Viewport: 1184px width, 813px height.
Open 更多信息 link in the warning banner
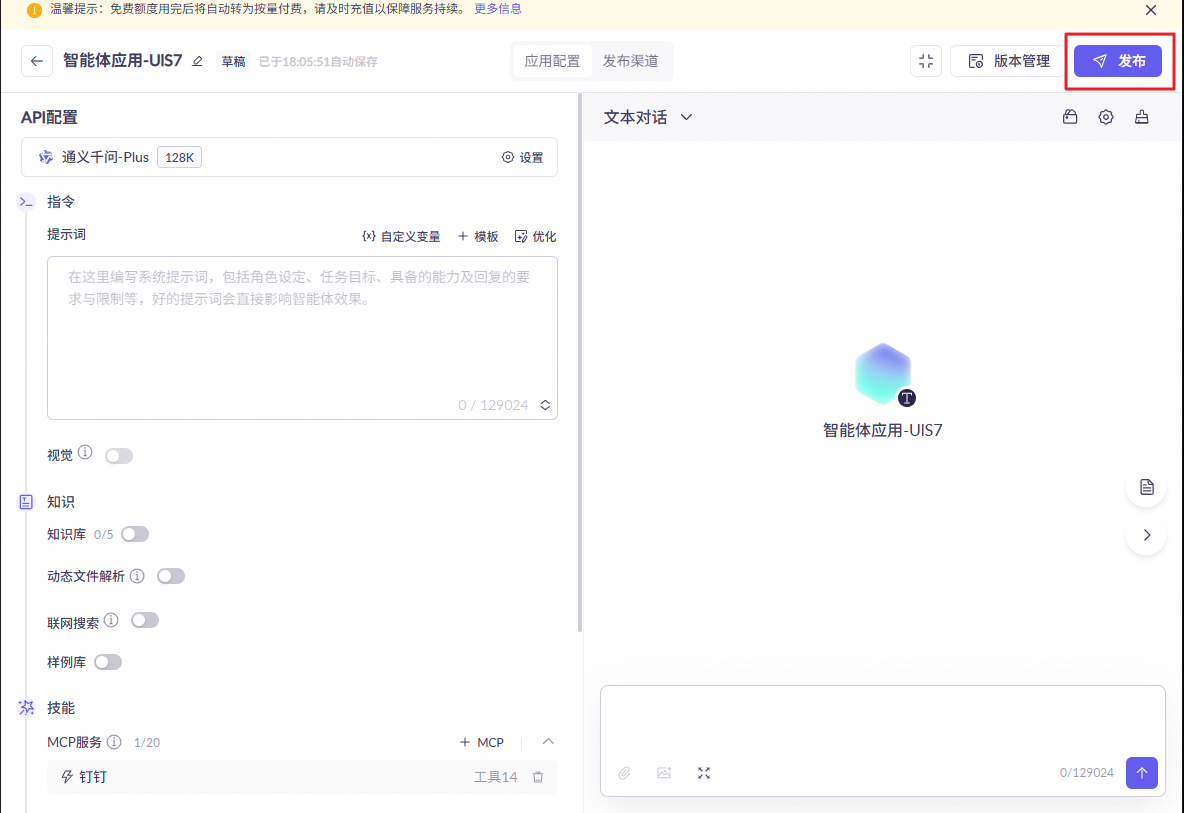498,9
